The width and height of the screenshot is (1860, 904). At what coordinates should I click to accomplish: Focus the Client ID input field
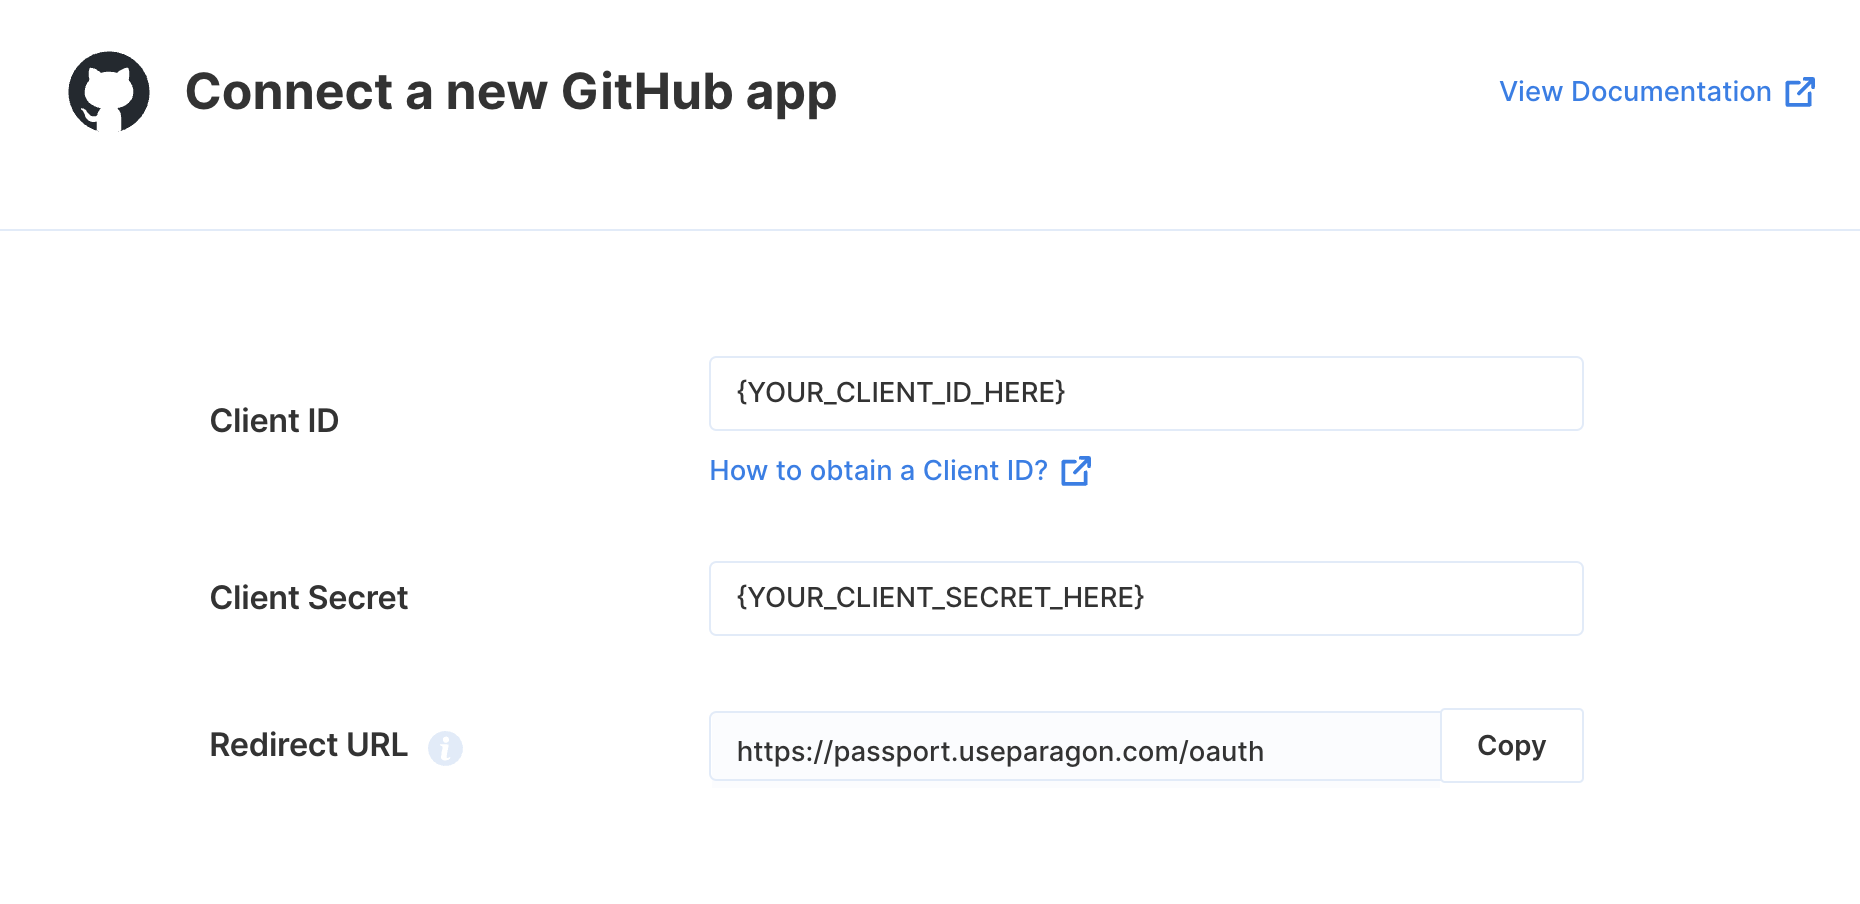pyautogui.click(x=1146, y=394)
